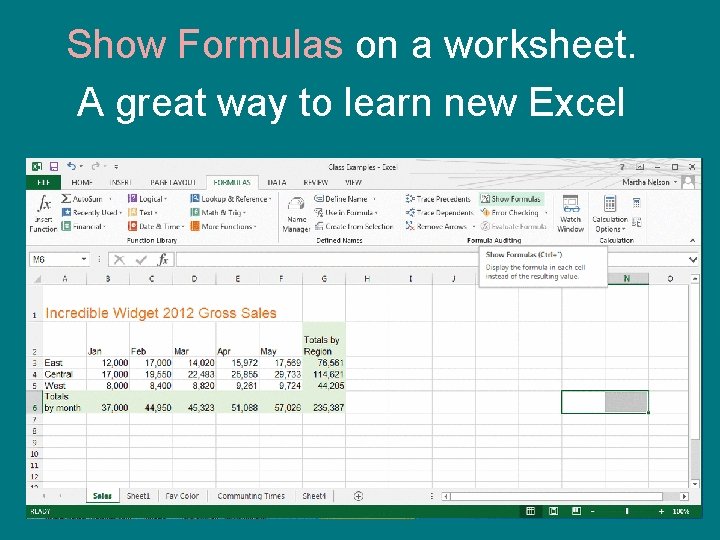Click the insert function fx button in formula bar

click(x=163, y=260)
